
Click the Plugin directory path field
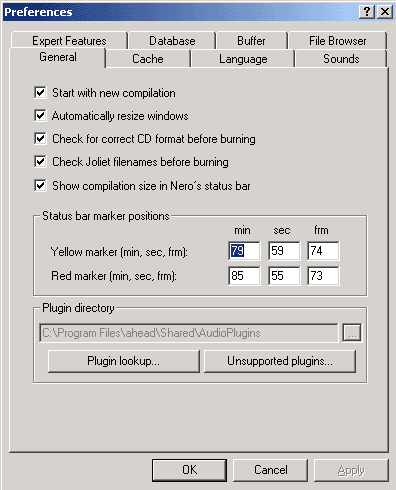click(x=189, y=333)
